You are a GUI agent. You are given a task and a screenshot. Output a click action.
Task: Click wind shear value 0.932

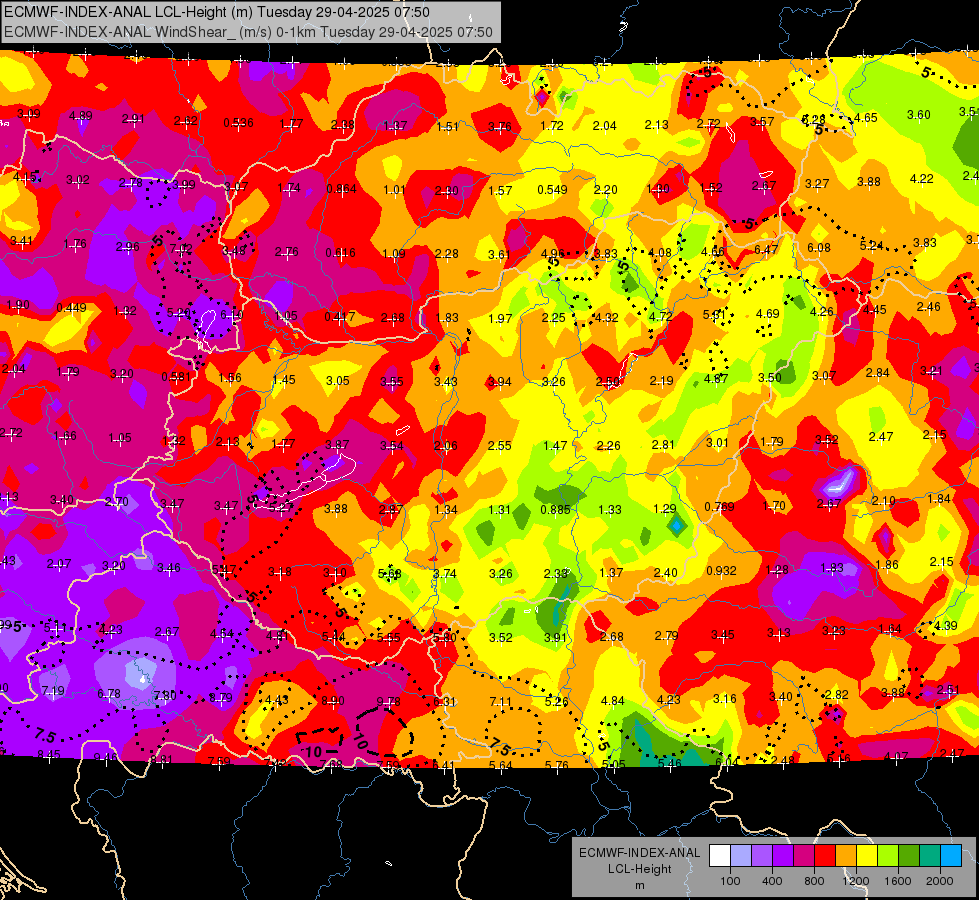[721, 570]
